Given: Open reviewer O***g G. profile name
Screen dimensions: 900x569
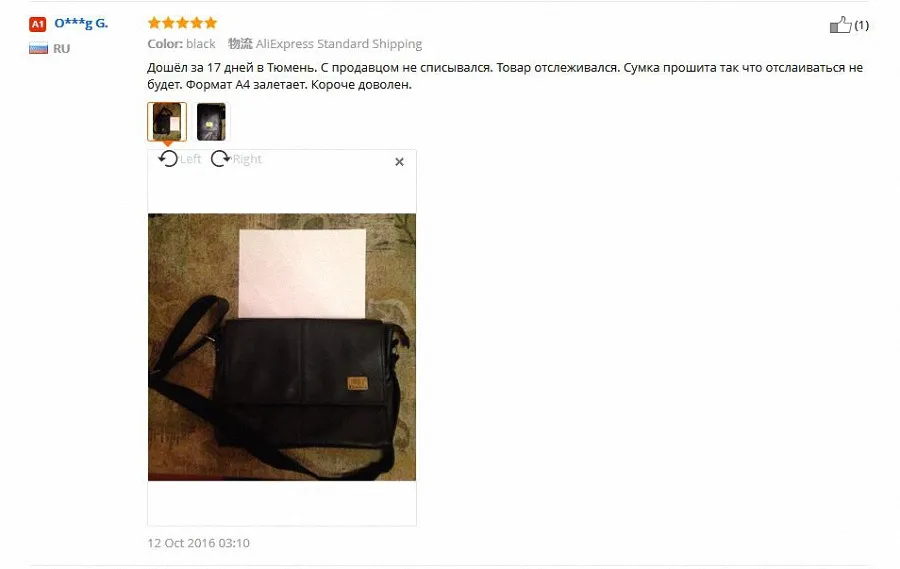Looking at the screenshot, I should click(x=81, y=24).
